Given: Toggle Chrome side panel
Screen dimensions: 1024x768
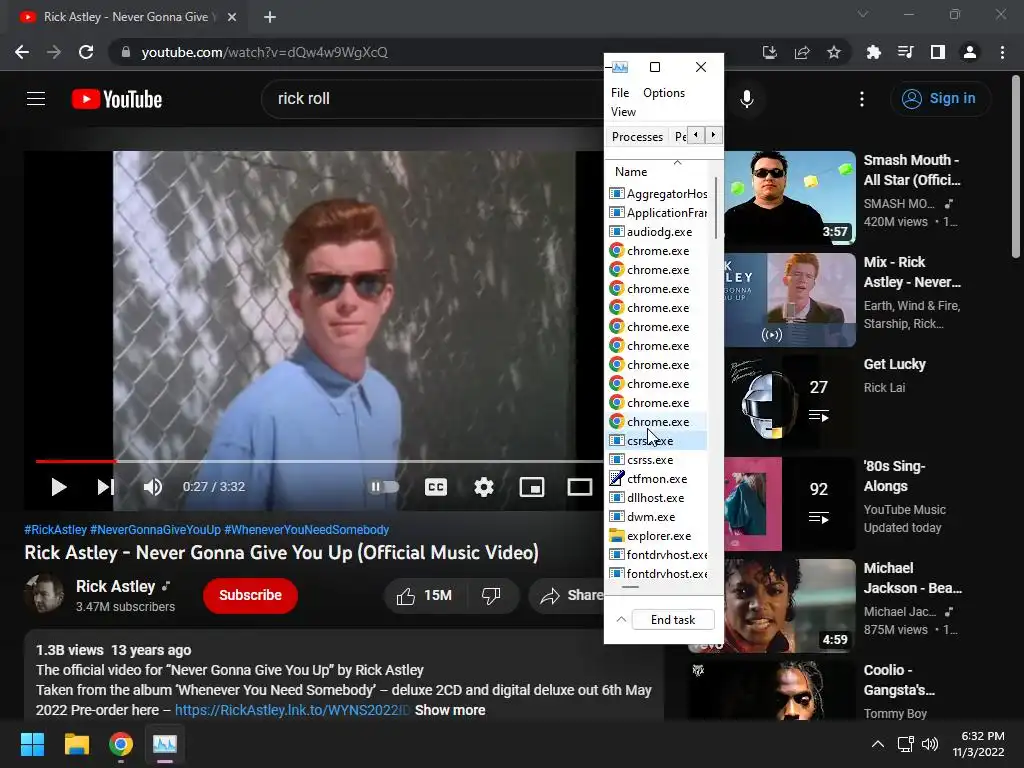Looking at the screenshot, I should click(938, 52).
